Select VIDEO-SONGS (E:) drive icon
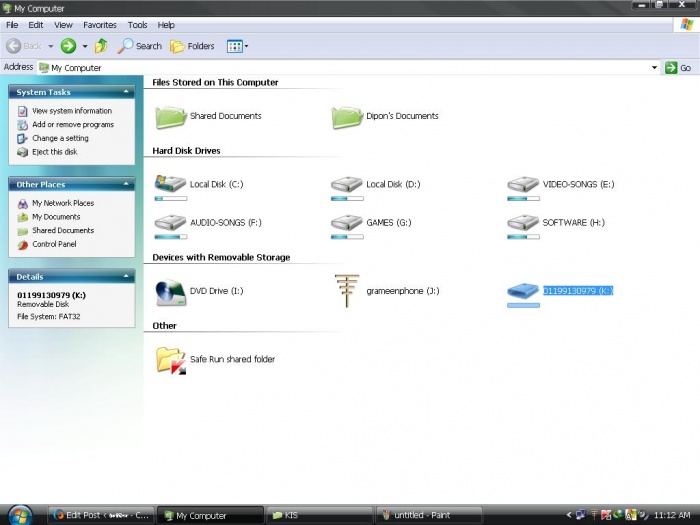 coord(523,184)
